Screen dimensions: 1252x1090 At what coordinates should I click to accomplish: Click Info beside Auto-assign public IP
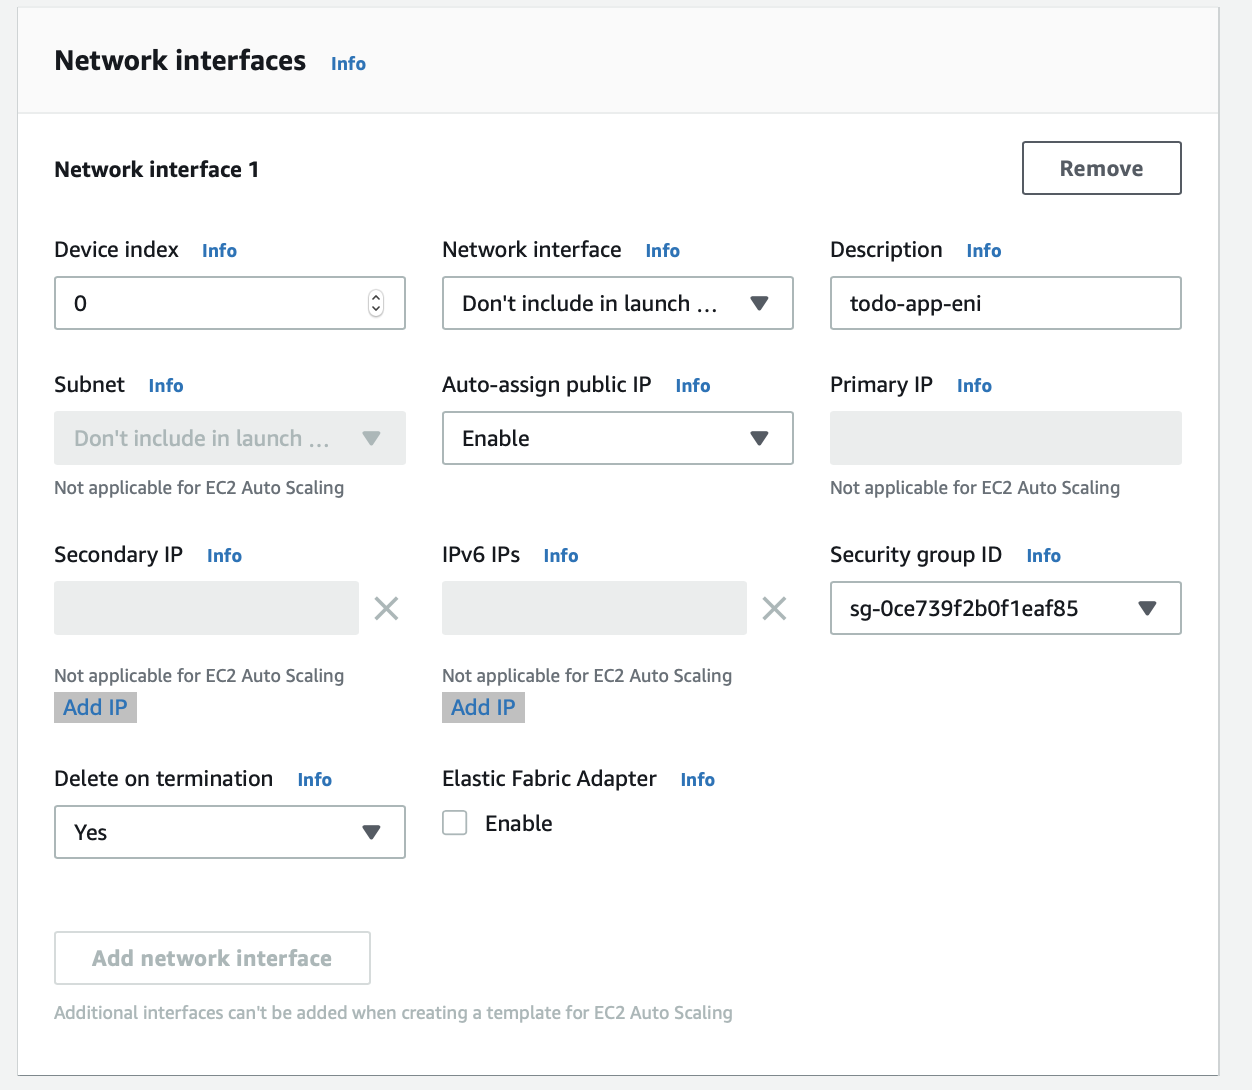point(693,385)
